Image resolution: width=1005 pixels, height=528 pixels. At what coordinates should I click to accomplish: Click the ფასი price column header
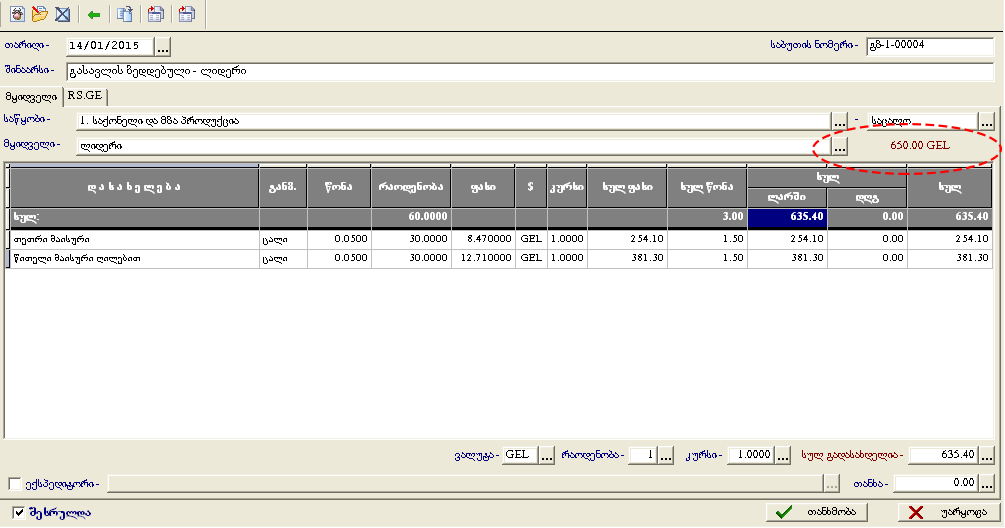pos(483,187)
